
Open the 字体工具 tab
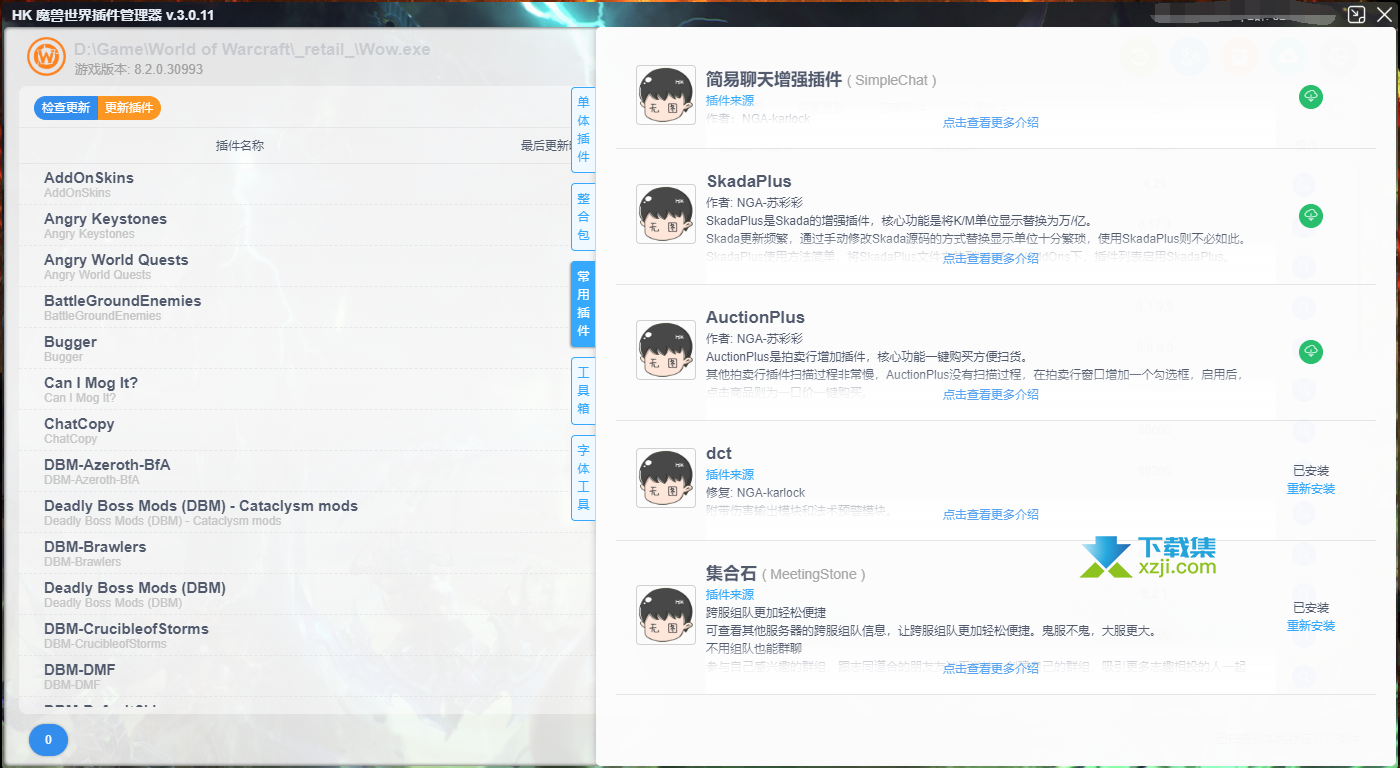click(x=583, y=478)
